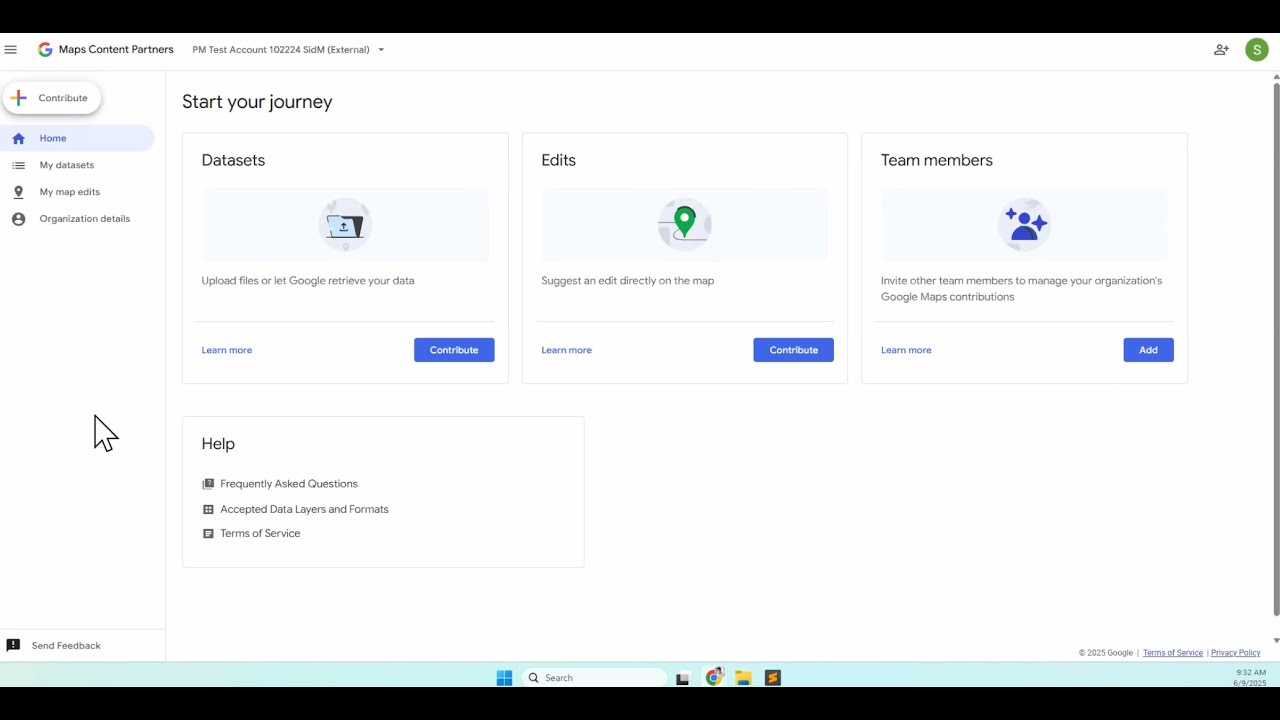Click the page vertical scrollbar
1280x720 pixels.
coord(1276,350)
